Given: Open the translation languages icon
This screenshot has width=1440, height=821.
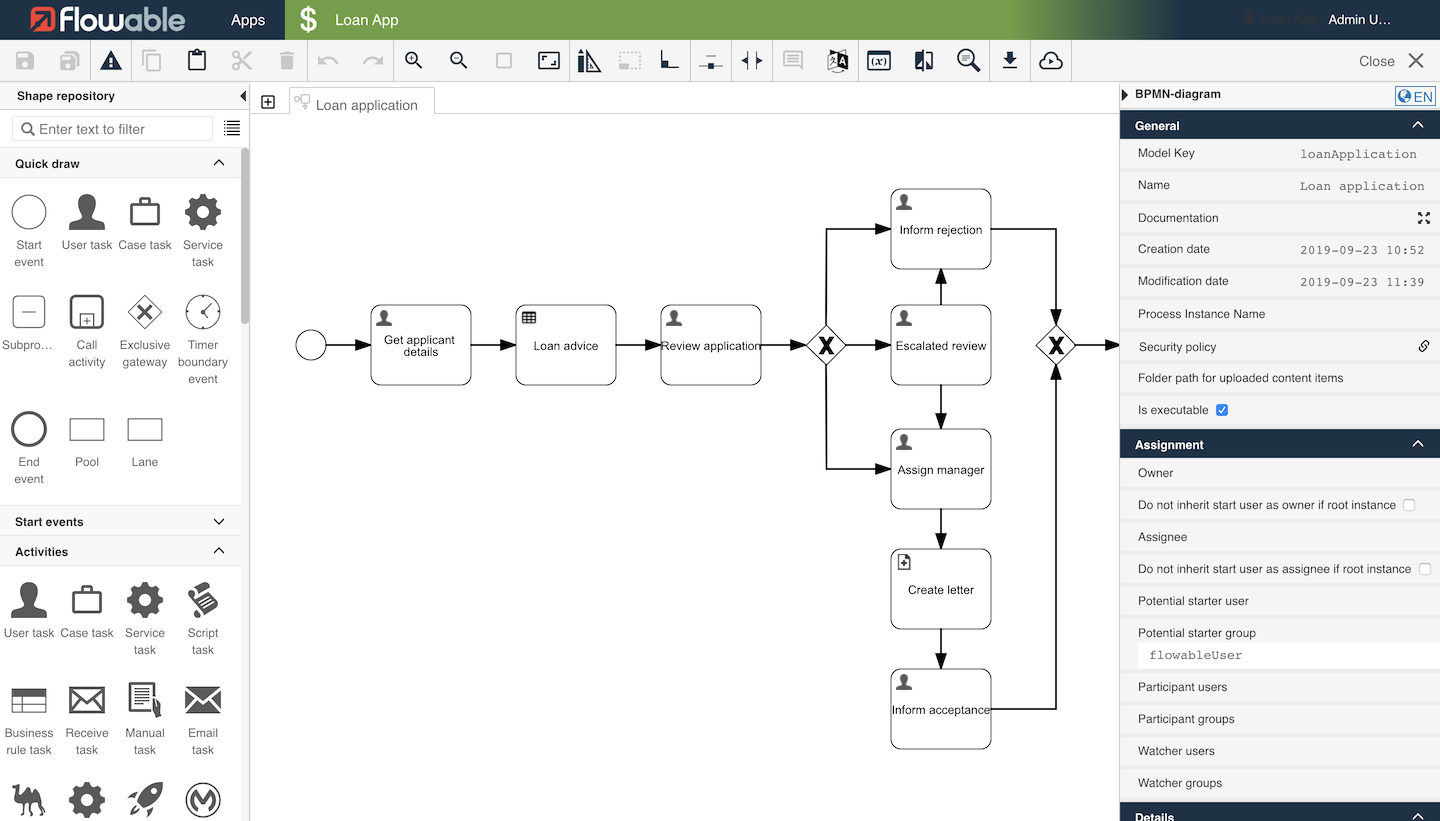Looking at the screenshot, I should click(838, 60).
